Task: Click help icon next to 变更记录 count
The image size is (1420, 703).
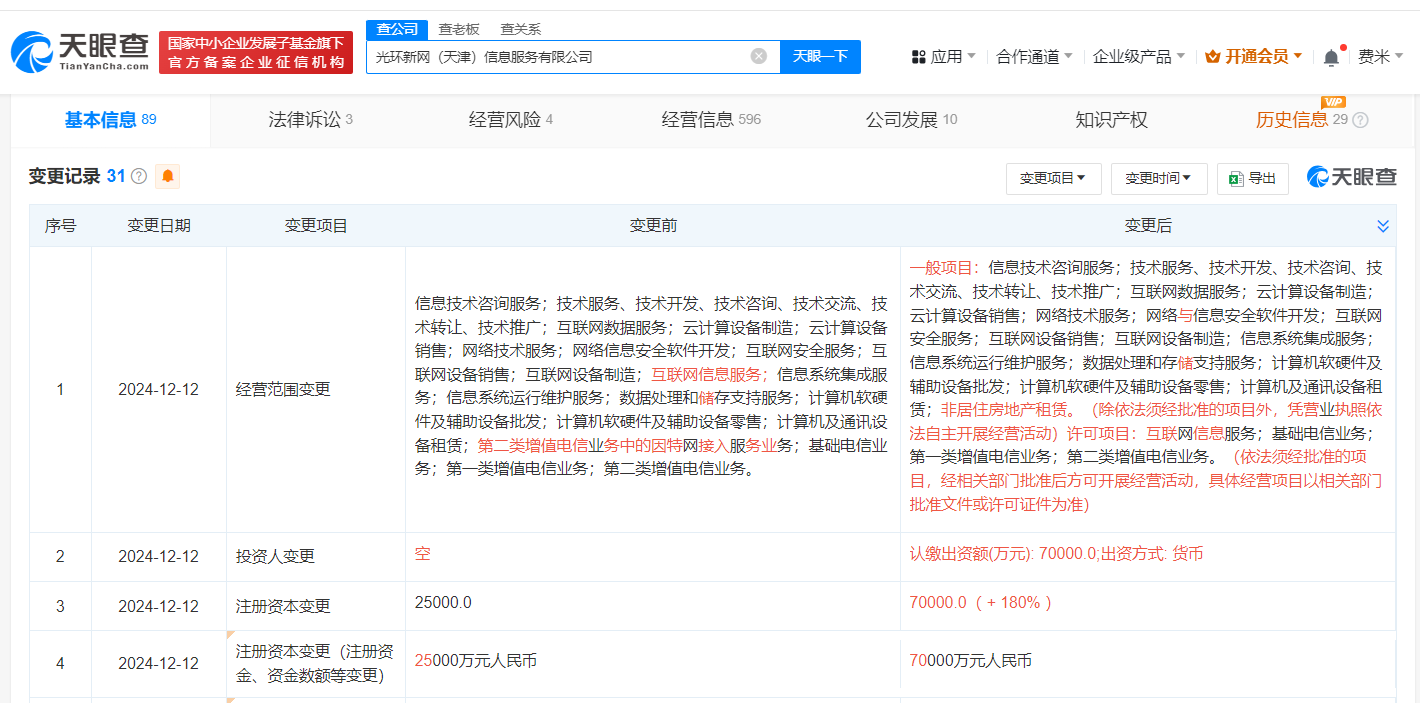Action: click(139, 177)
